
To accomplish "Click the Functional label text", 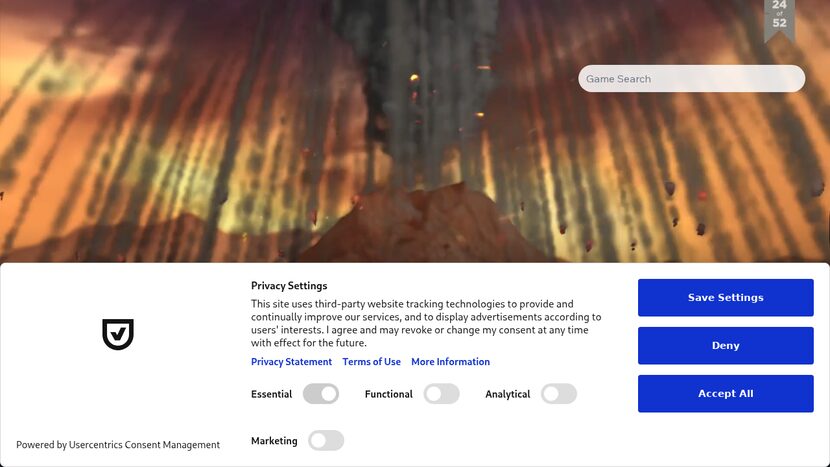I will [389, 394].
